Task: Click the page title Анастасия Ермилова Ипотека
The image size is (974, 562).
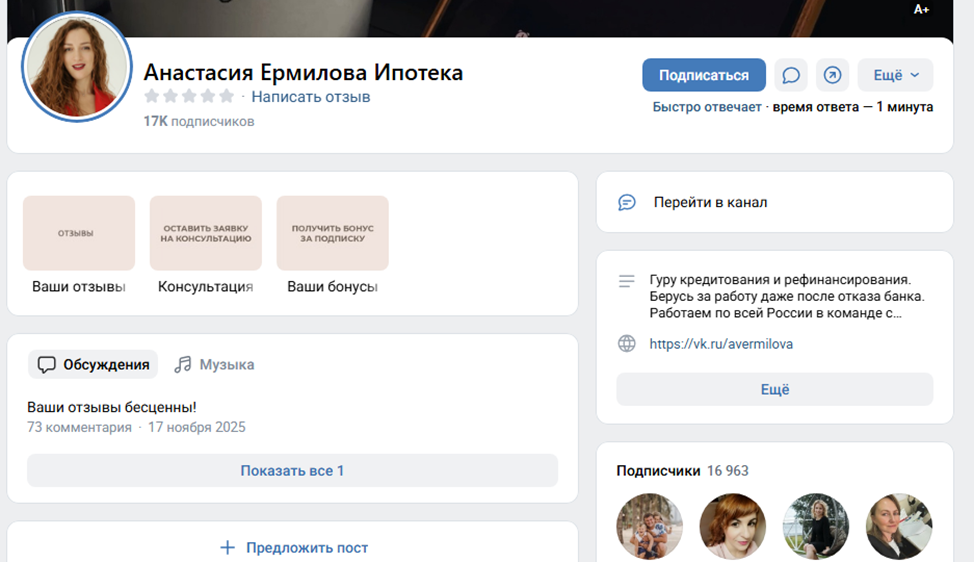Action: tap(303, 73)
